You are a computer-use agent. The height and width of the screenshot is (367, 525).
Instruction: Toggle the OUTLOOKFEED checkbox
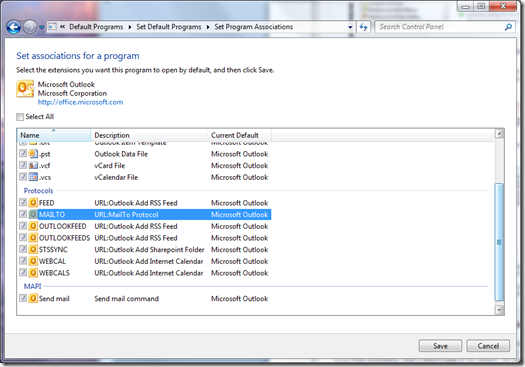point(23,226)
